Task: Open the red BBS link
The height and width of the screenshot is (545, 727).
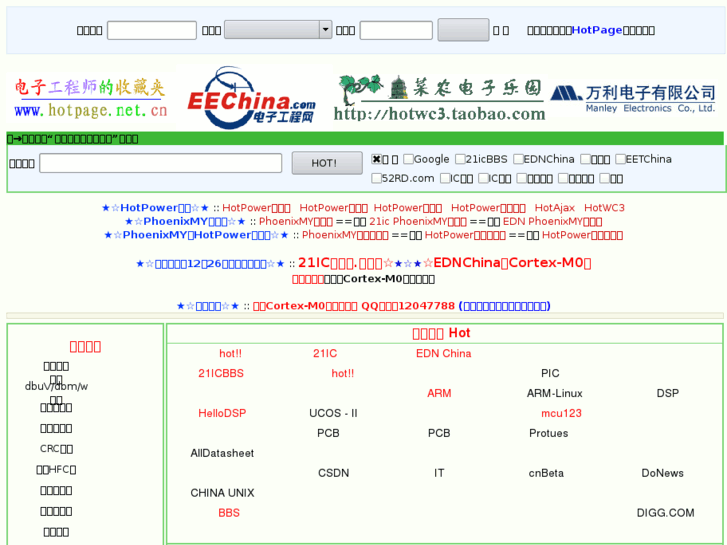Action: pyautogui.click(x=229, y=513)
